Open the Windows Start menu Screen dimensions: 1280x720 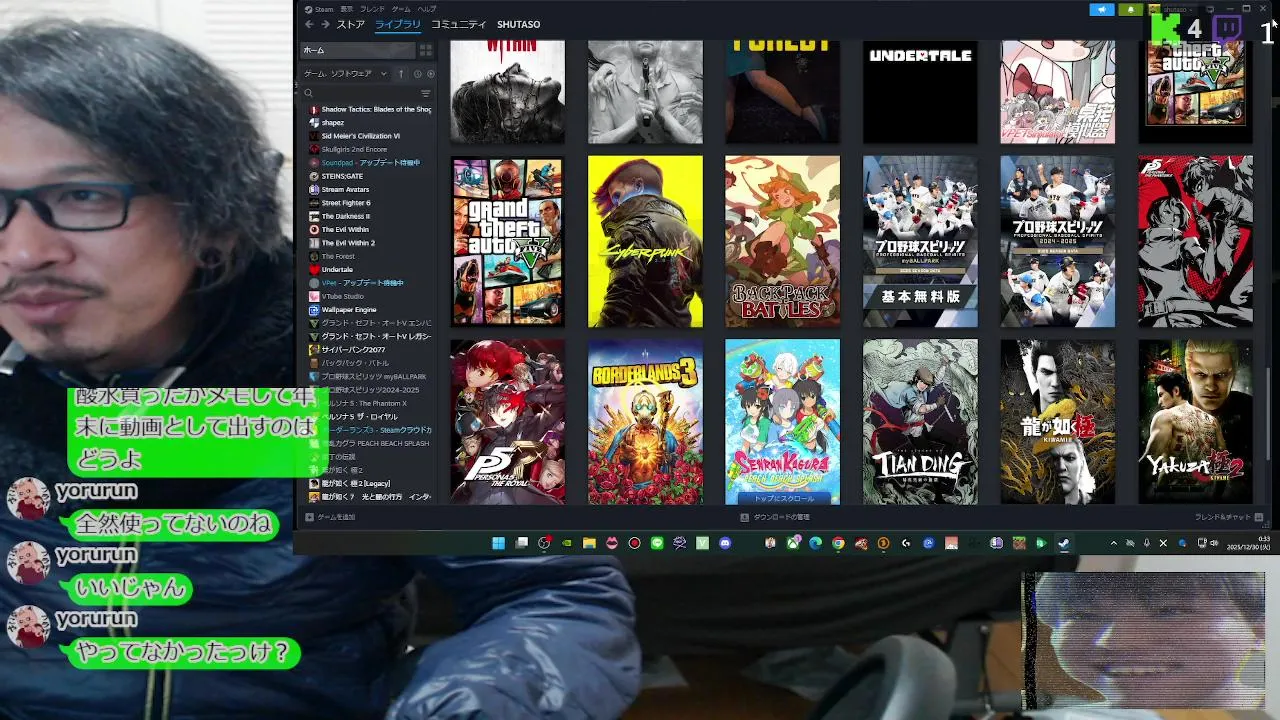point(498,543)
